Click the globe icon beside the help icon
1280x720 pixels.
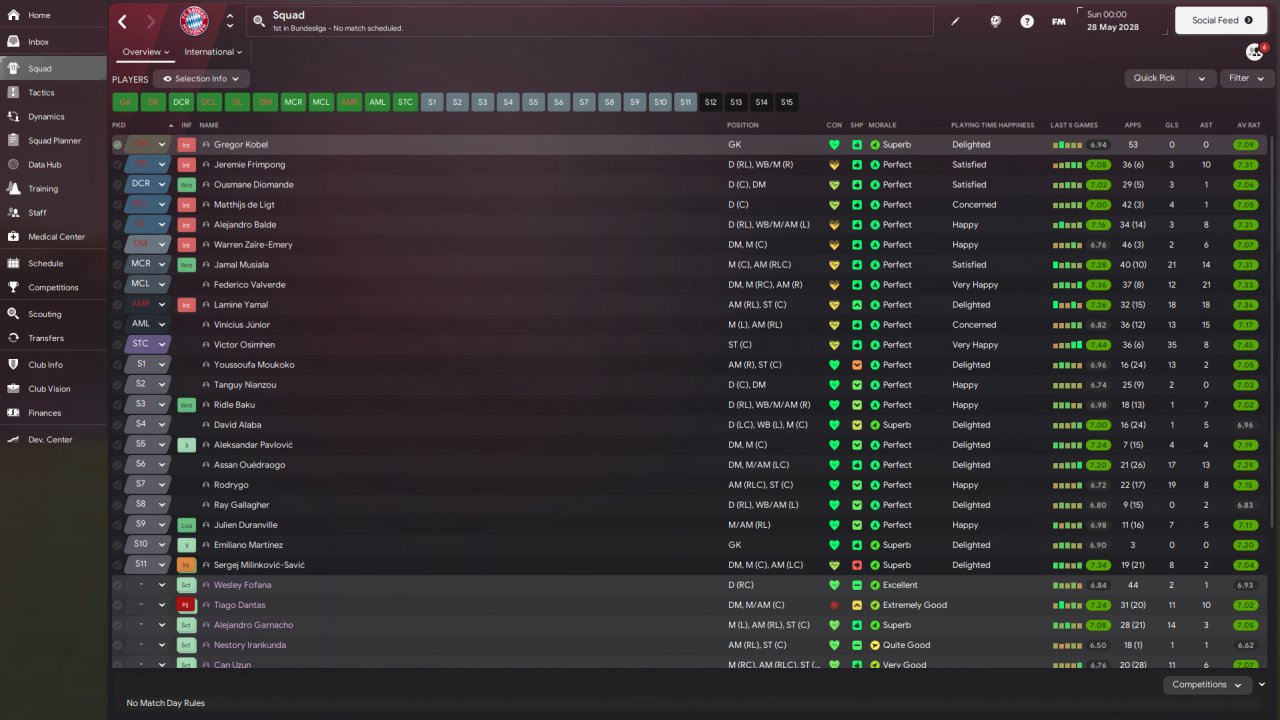(x=995, y=21)
